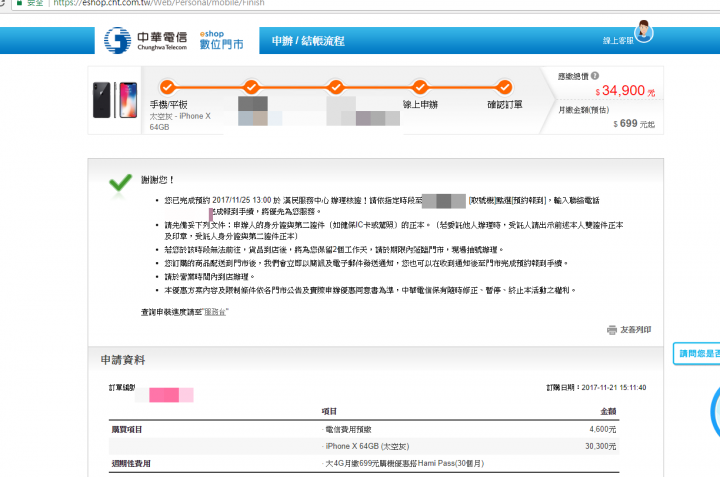Image resolution: width=720 pixels, height=477 pixels.
Task: Click the Chunghwa Telecom logo
Action: tap(145, 40)
